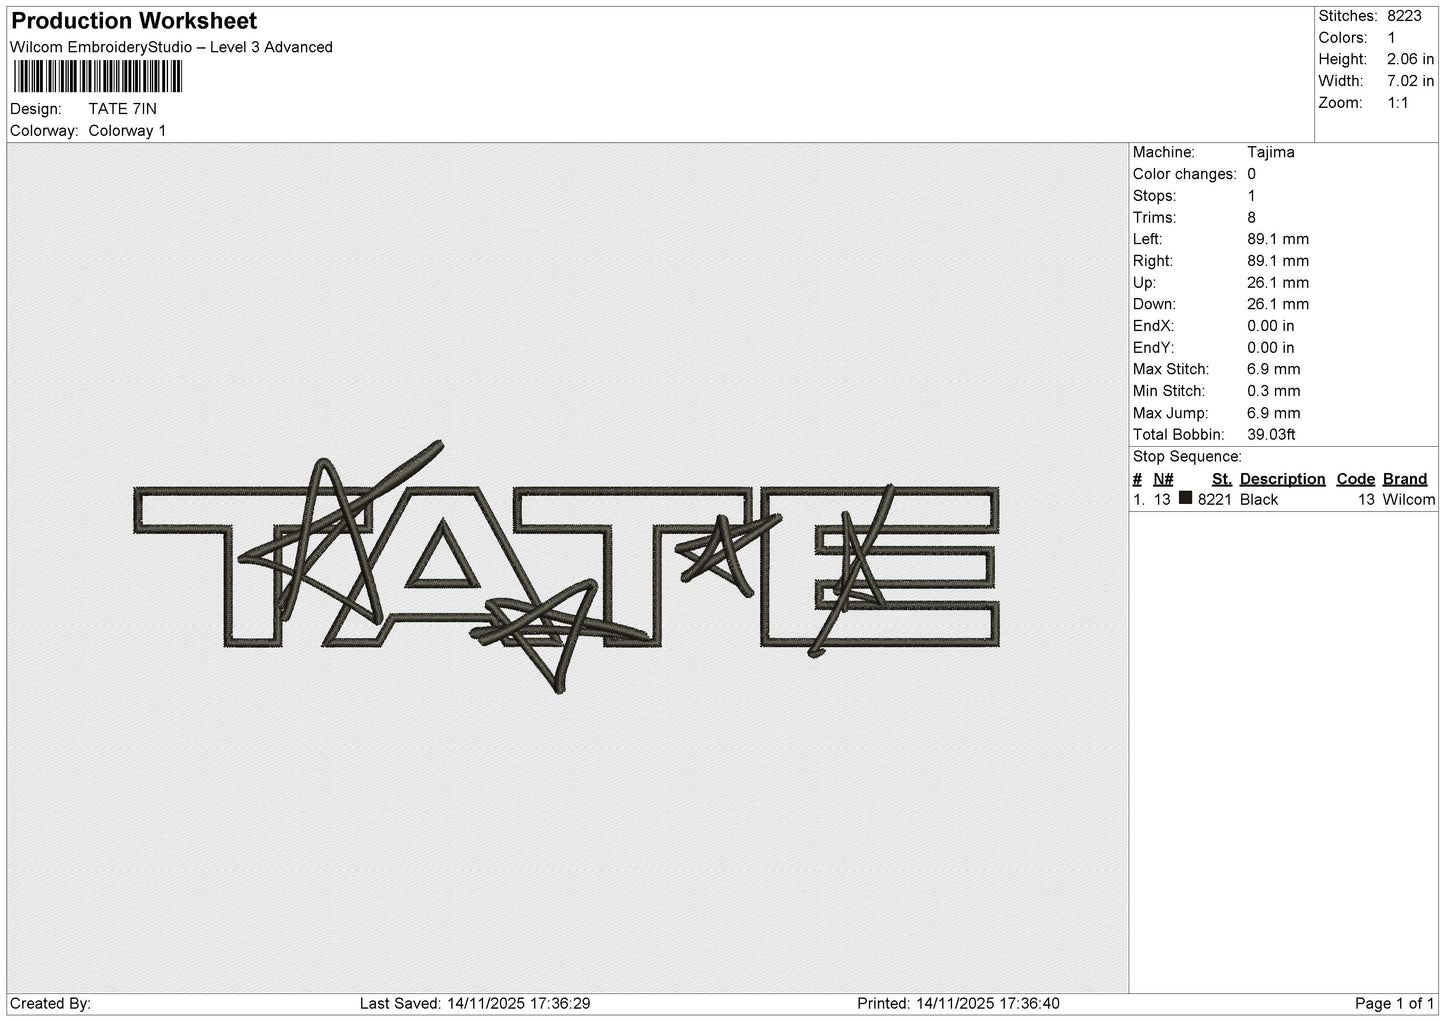
Task: Click the Brand column header
Action: (1405, 479)
